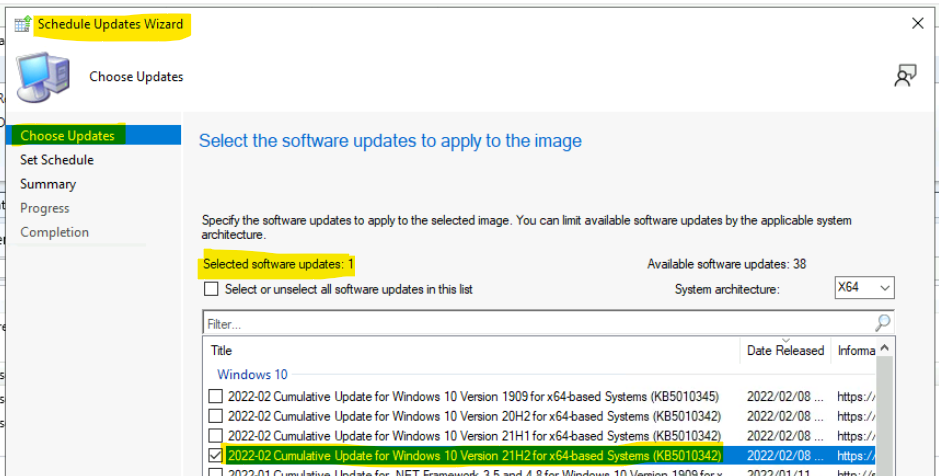
Task: Check the 2022-01 .NET Framework update
Action: click(x=216, y=472)
